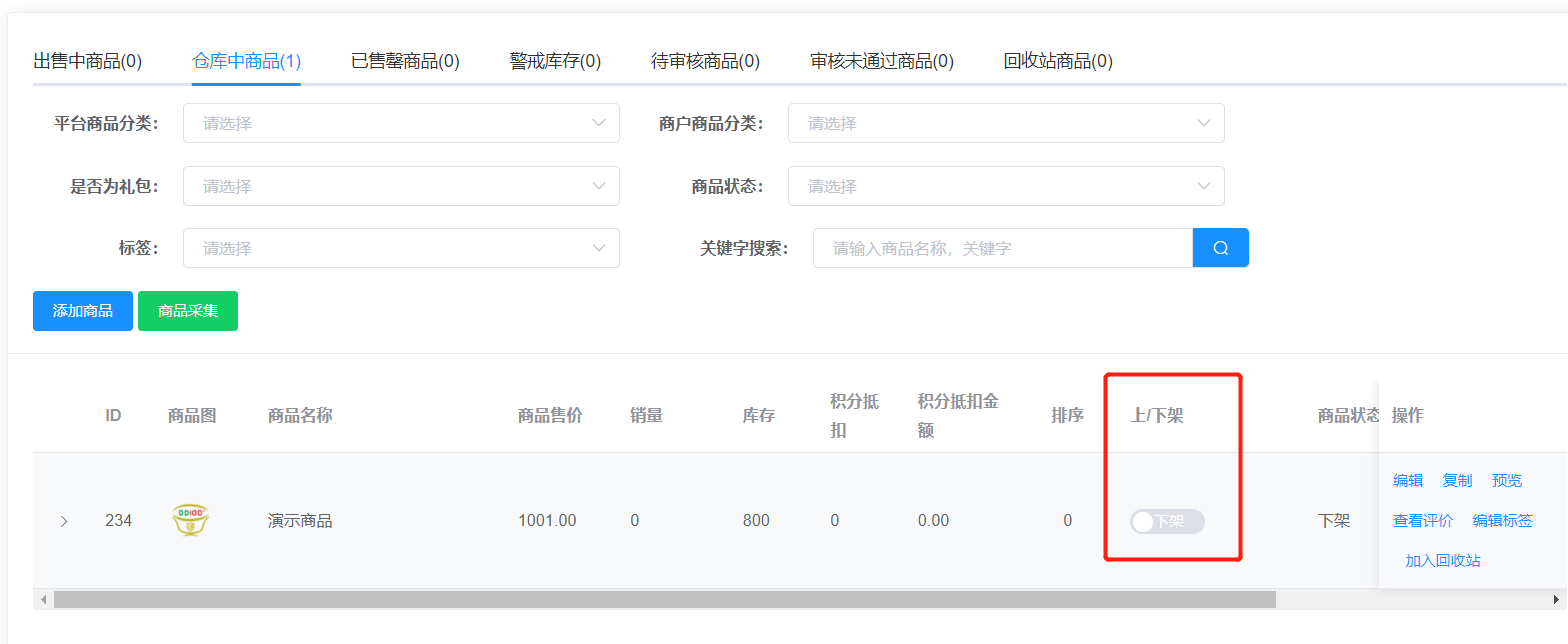Click the 关键字搜索 input field
Viewport: 1568px width, 644px height.
point(1002,248)
